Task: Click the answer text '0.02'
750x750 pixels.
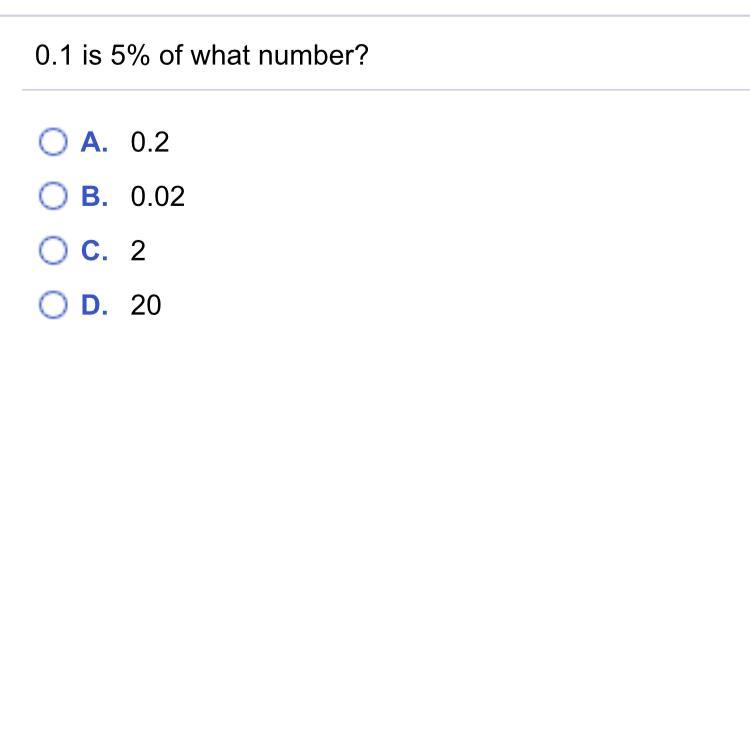Action: tap(158, 197)
